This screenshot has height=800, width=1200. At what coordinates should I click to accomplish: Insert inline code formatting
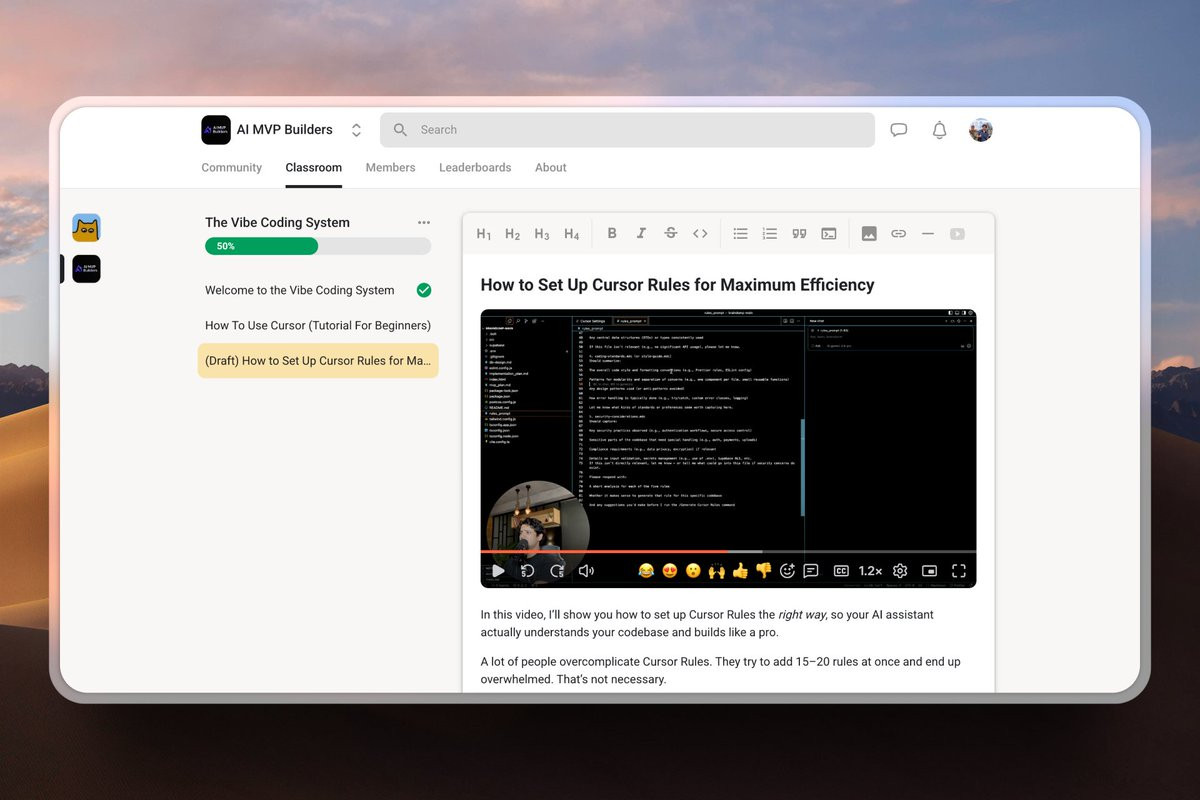tap(700, 233)
